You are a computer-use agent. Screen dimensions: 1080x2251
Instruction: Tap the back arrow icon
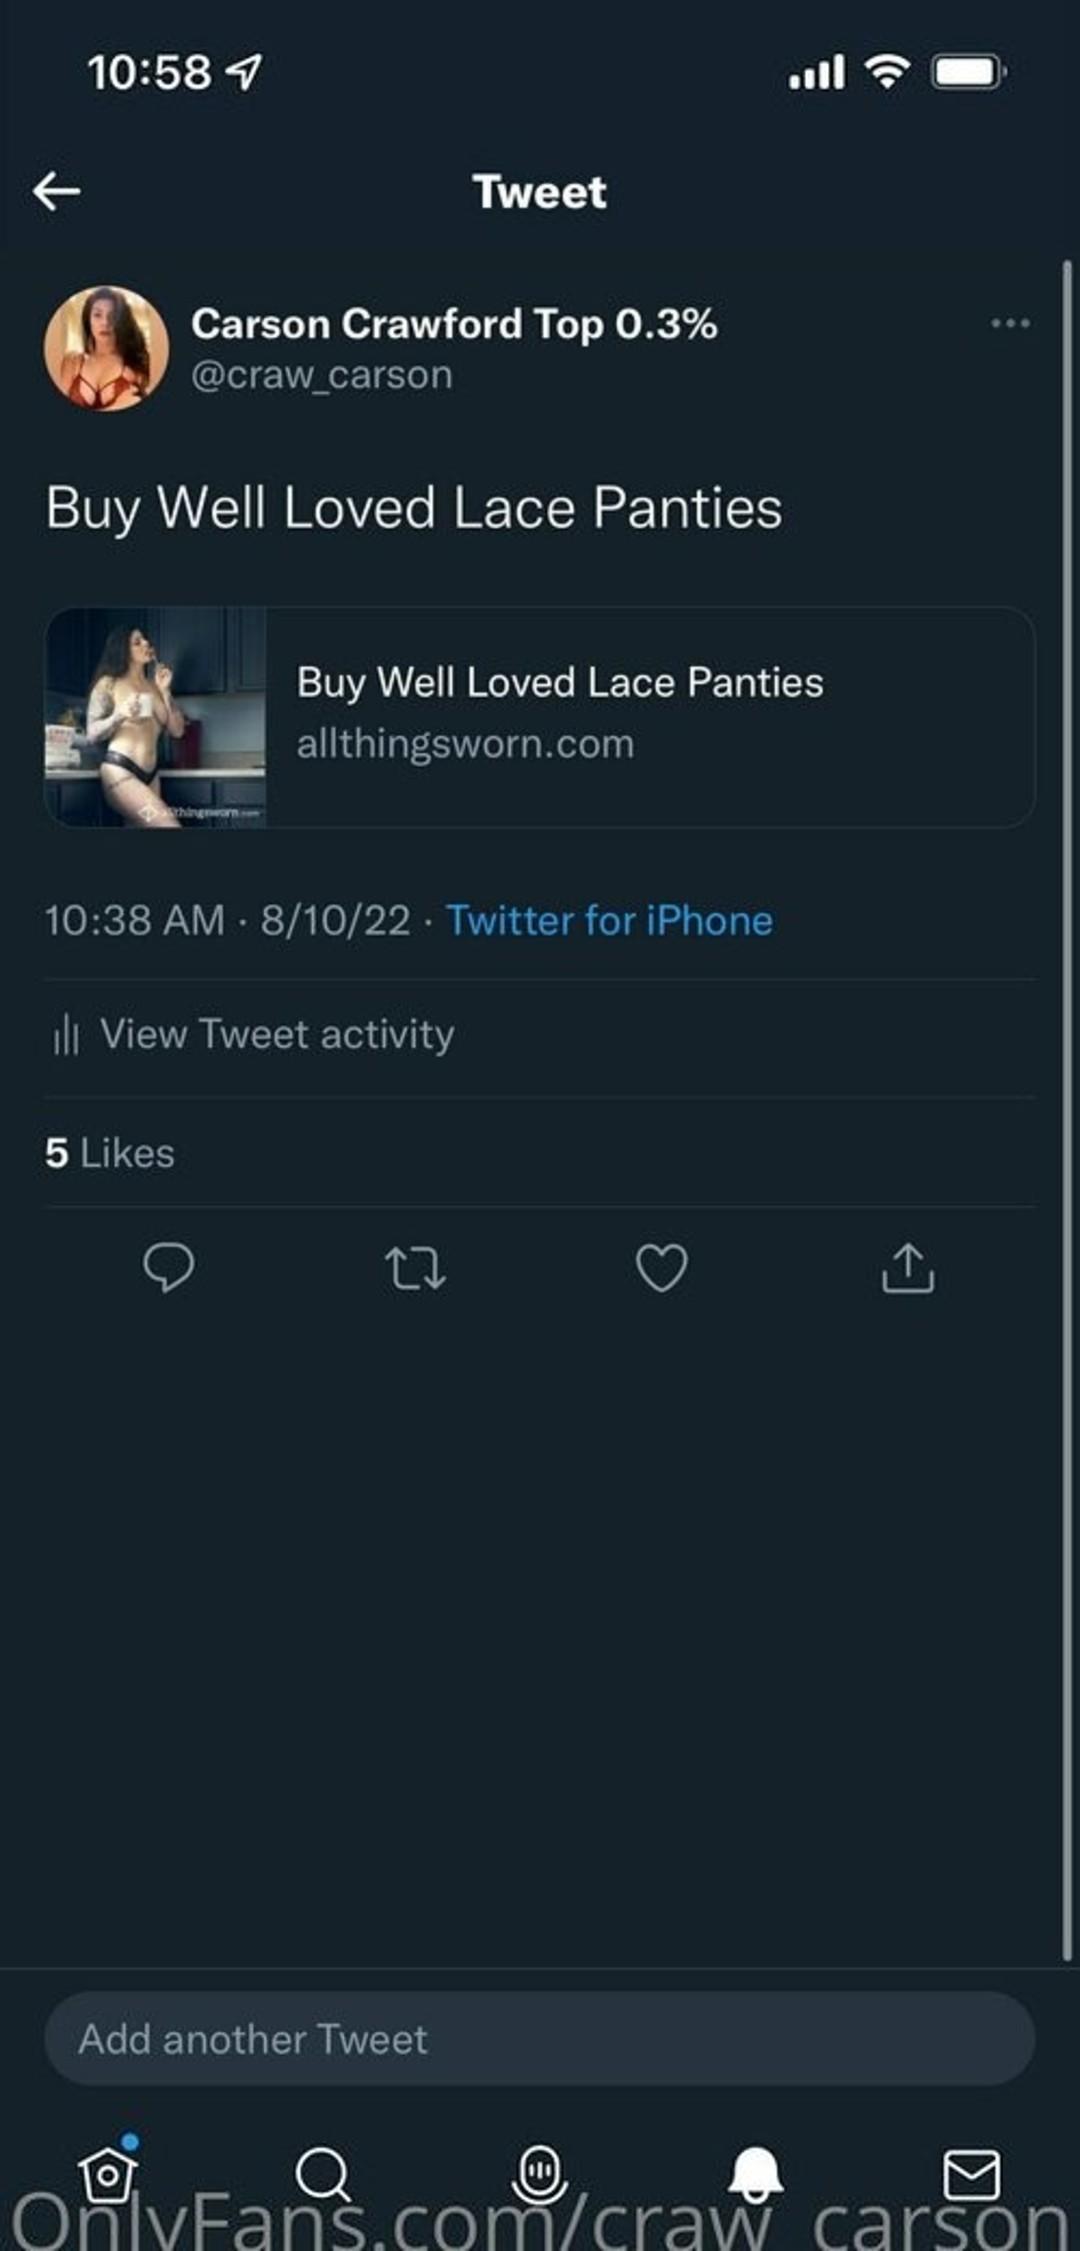pyautogui.click(x=57, y=191)
